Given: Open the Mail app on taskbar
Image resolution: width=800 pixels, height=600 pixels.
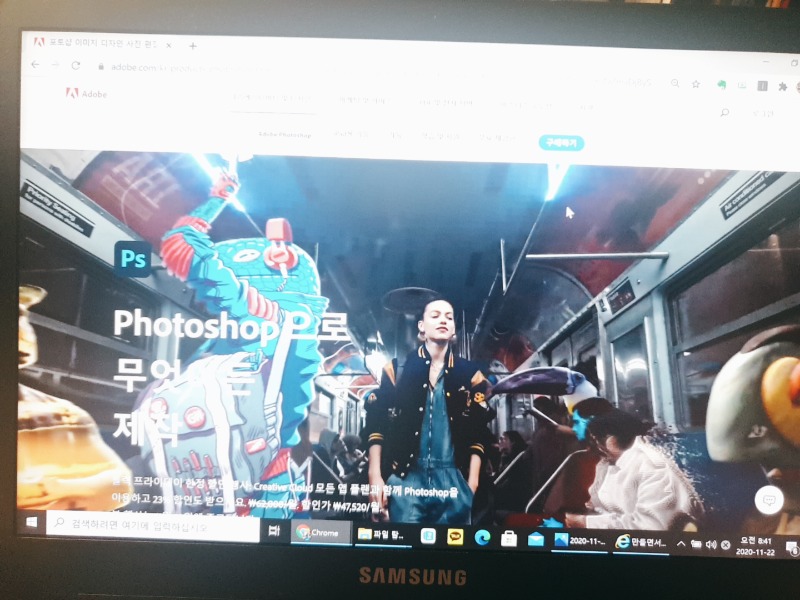Looking at the screenshot, I should (x=536, y=539).
